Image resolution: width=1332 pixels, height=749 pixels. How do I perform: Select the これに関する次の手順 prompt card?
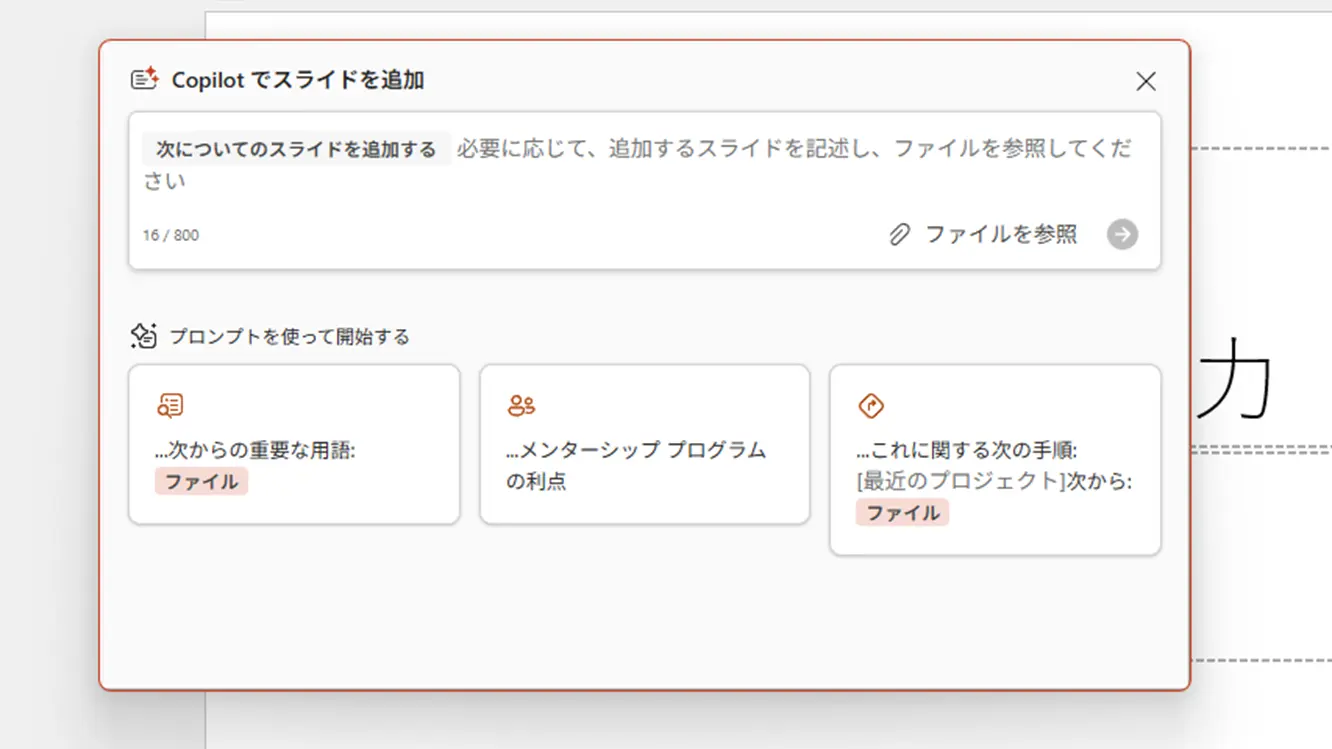(995, 459)
